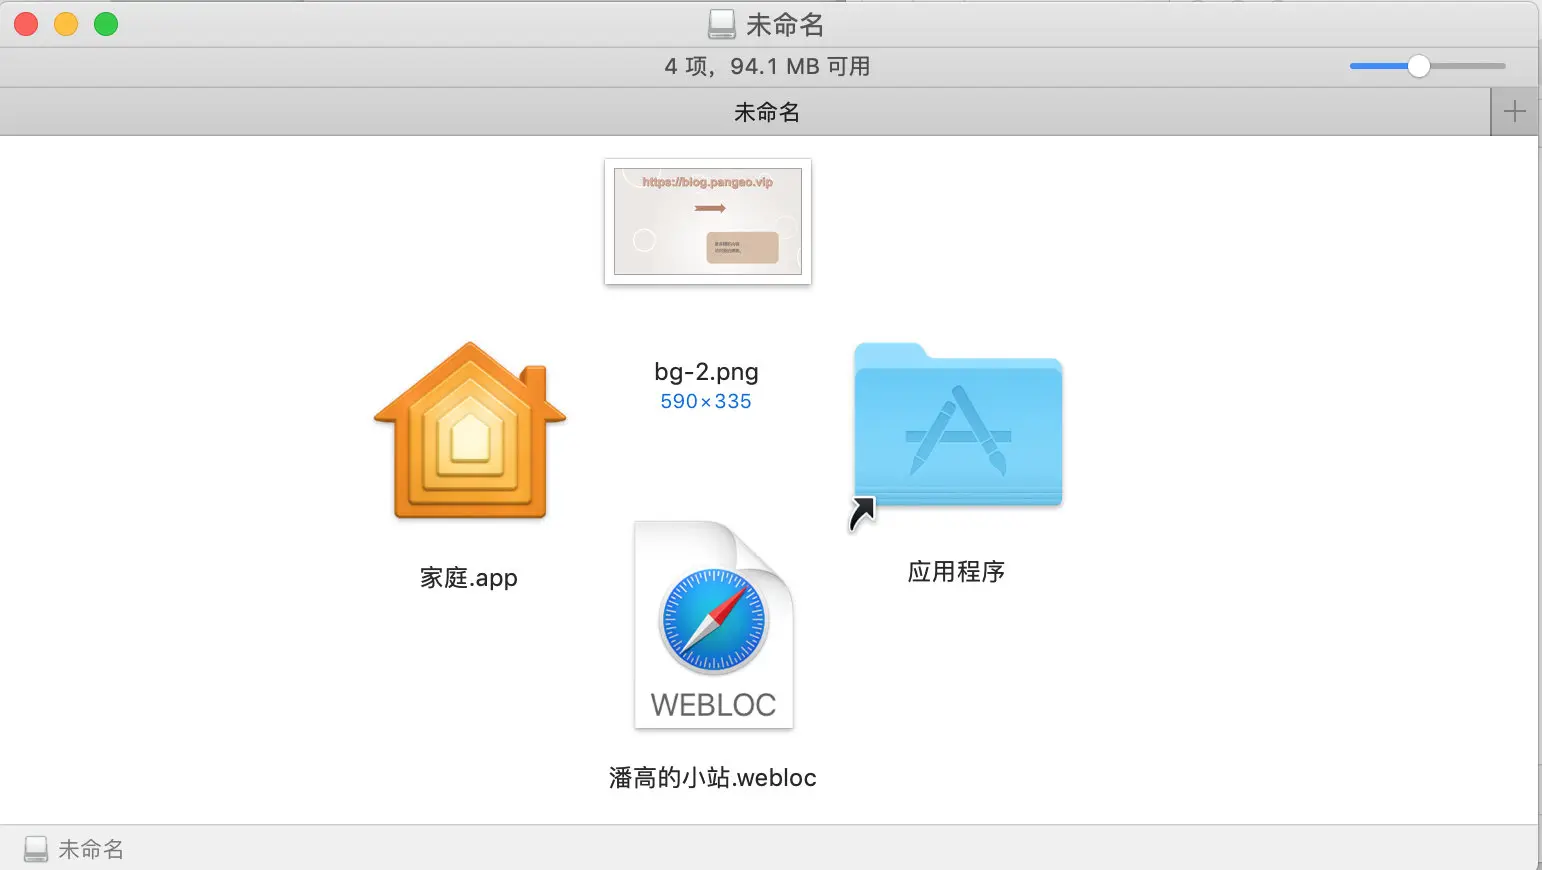
Task: Click the 4 项, 94.1 MB 可用 status text
Action: (x=767, y=66)
